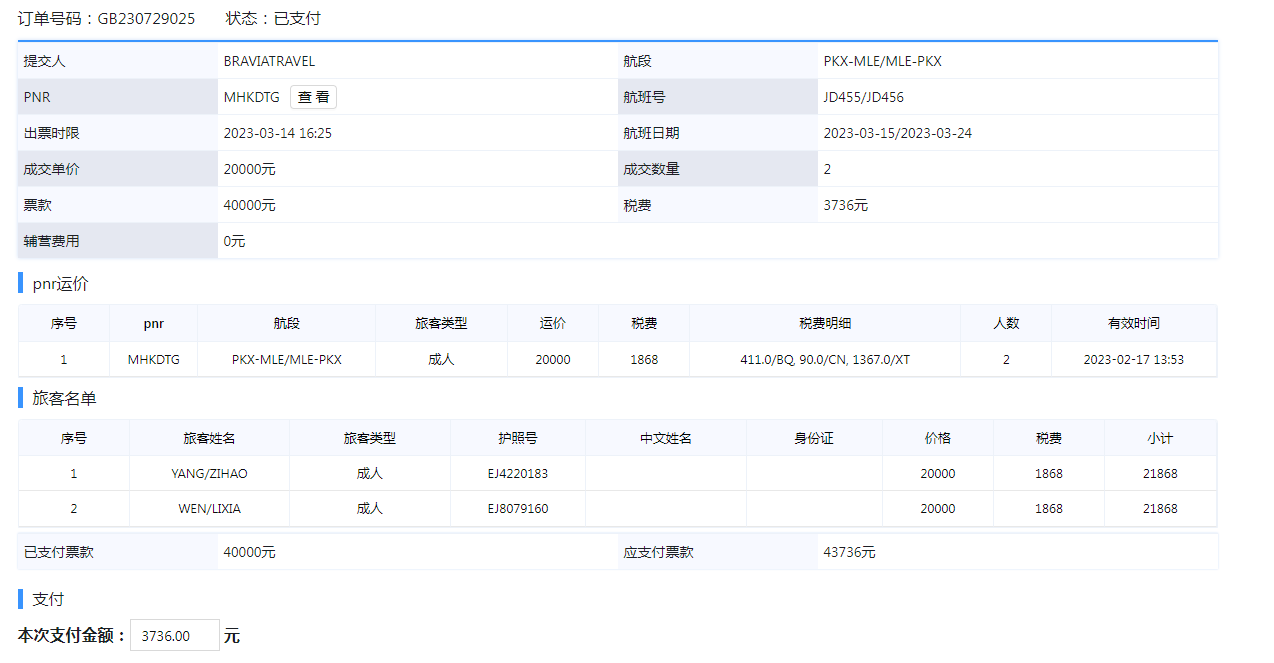Click the 本次支付金额 input field
Image resolution: width=1274 pixels, height=663 pixels.
click(175, 636)
